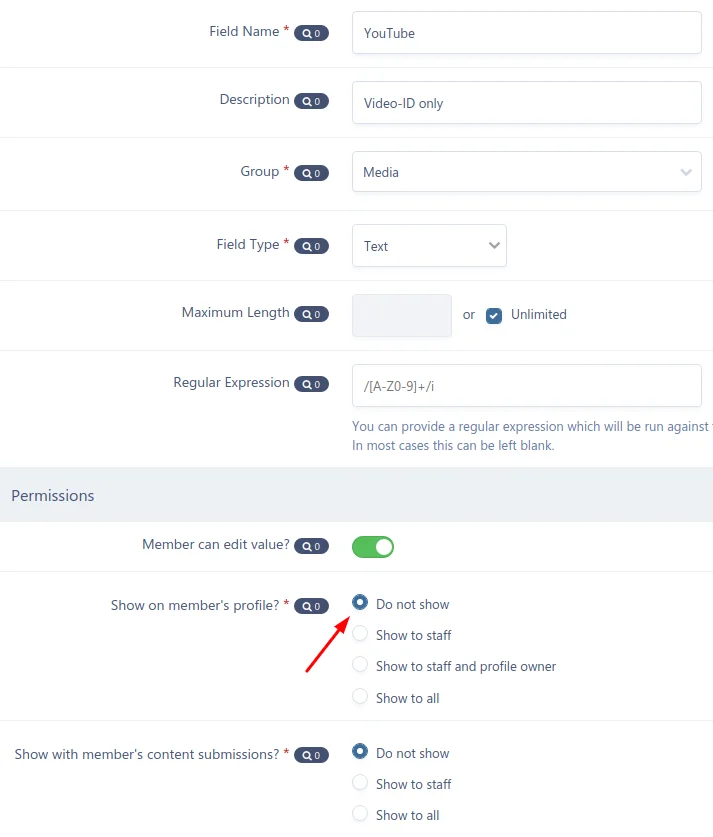Select profile option Show to staff
This screenshot has width=713, height=837.
360,635
